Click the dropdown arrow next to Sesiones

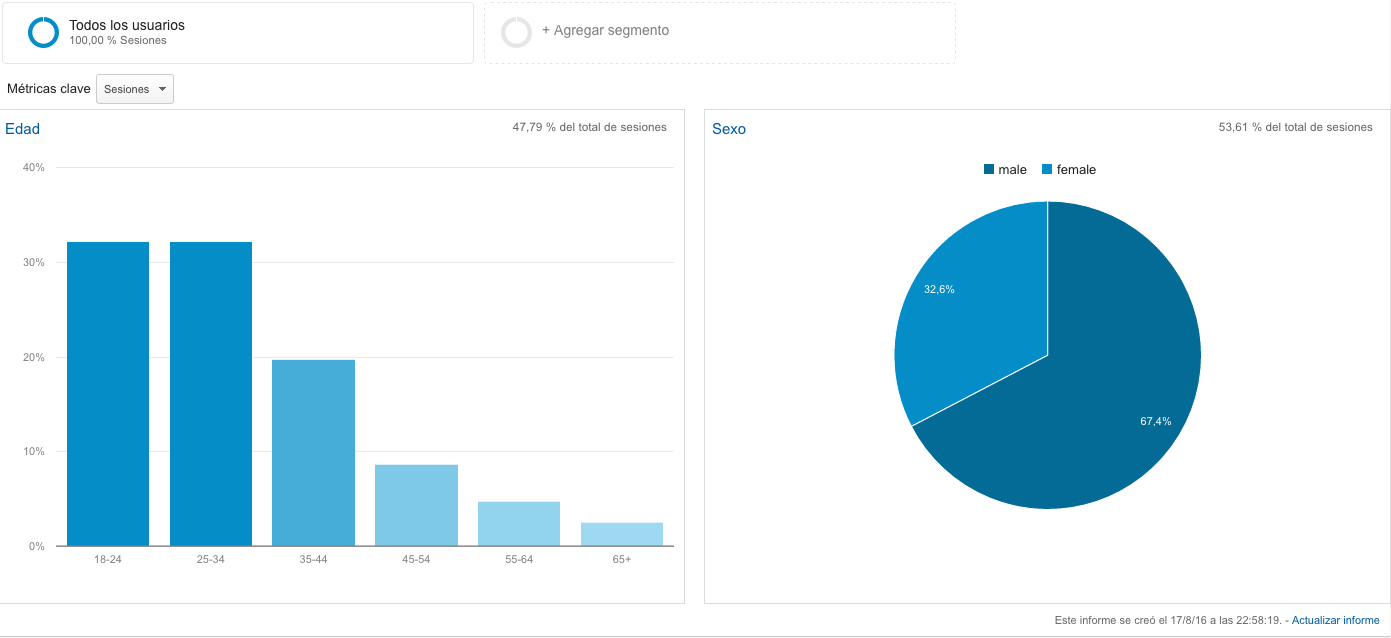coord(162,89)
